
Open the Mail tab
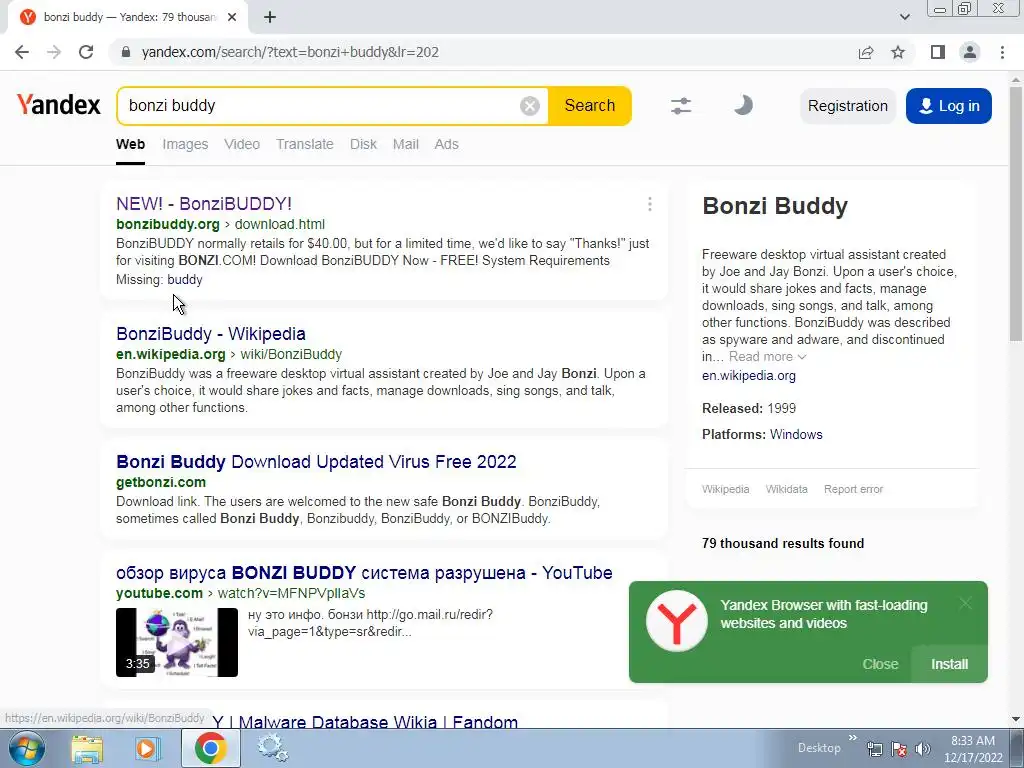click(406, 144)
